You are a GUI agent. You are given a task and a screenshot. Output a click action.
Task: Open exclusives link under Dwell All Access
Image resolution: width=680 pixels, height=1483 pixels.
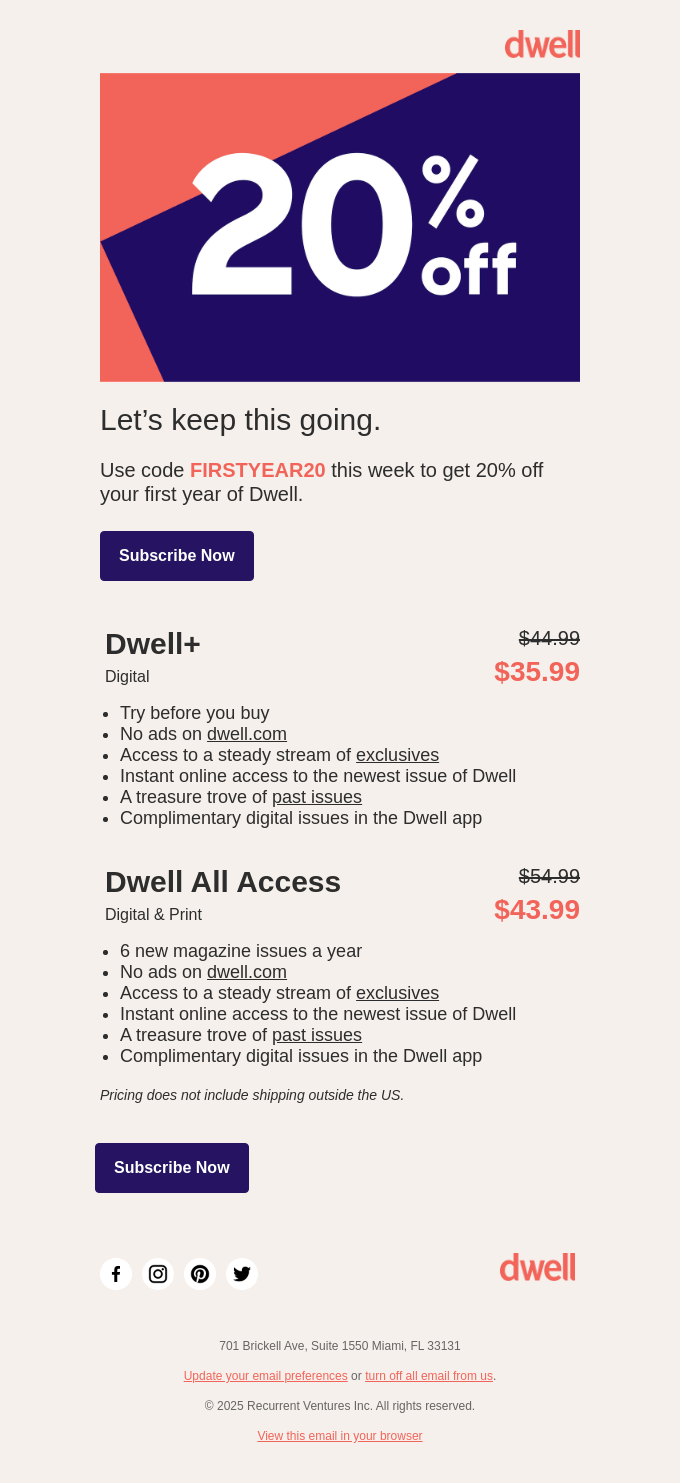[x=397, y=993]
